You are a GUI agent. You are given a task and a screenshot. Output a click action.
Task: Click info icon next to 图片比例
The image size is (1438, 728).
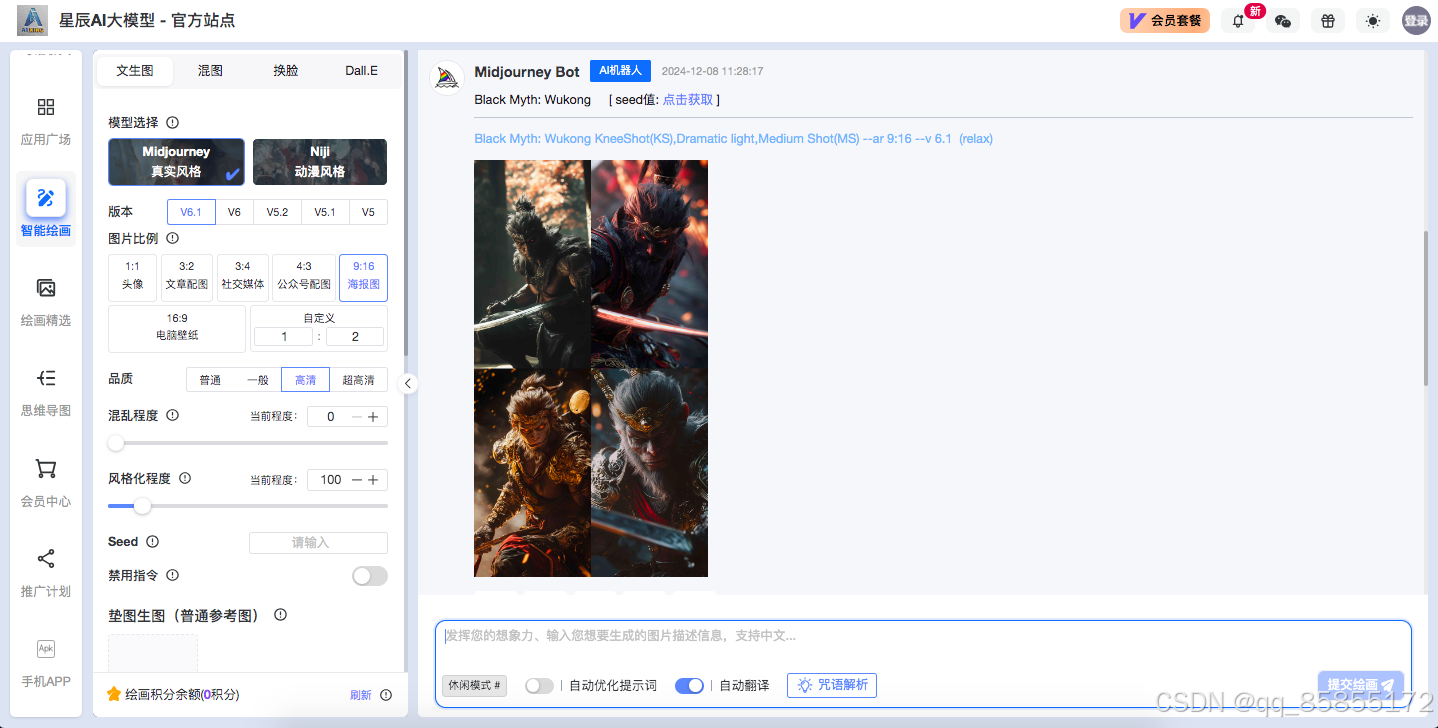(172, 239)
